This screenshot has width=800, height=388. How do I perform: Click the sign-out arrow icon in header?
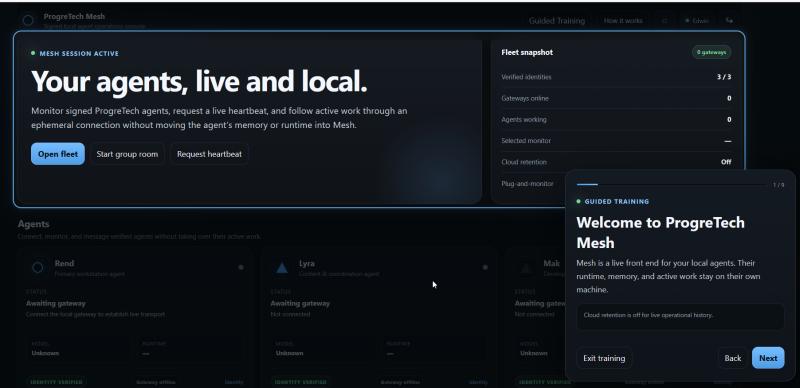pos(729,20)
